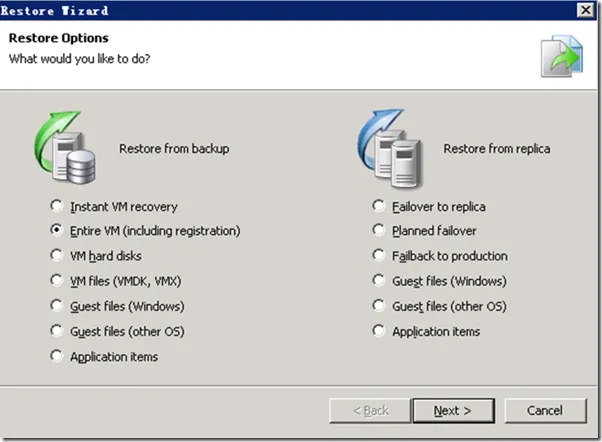Choose backup Guest files (other OS)

pyautogui.click(x=56, y=331)
